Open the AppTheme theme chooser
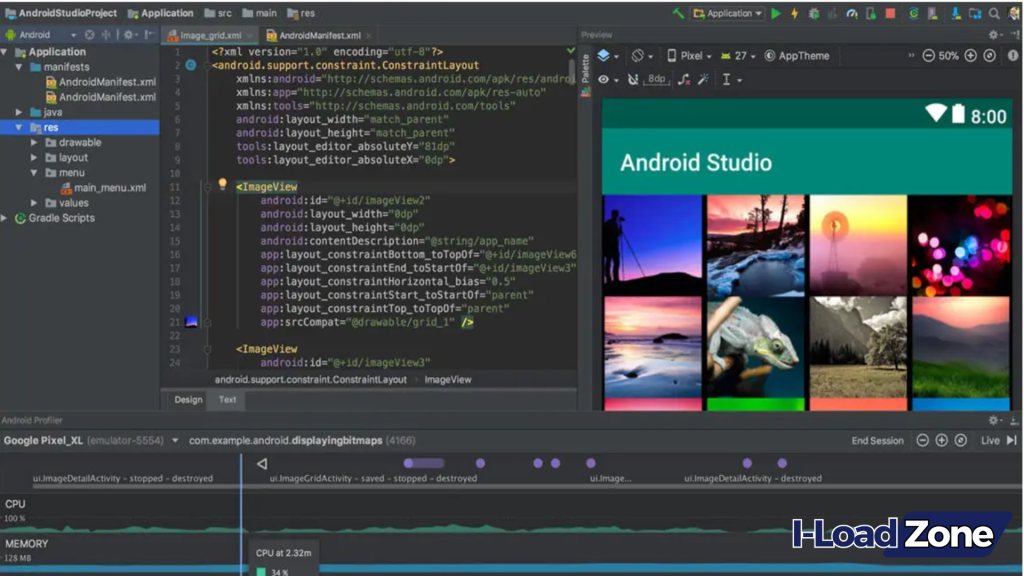 (x=797, y=56)
